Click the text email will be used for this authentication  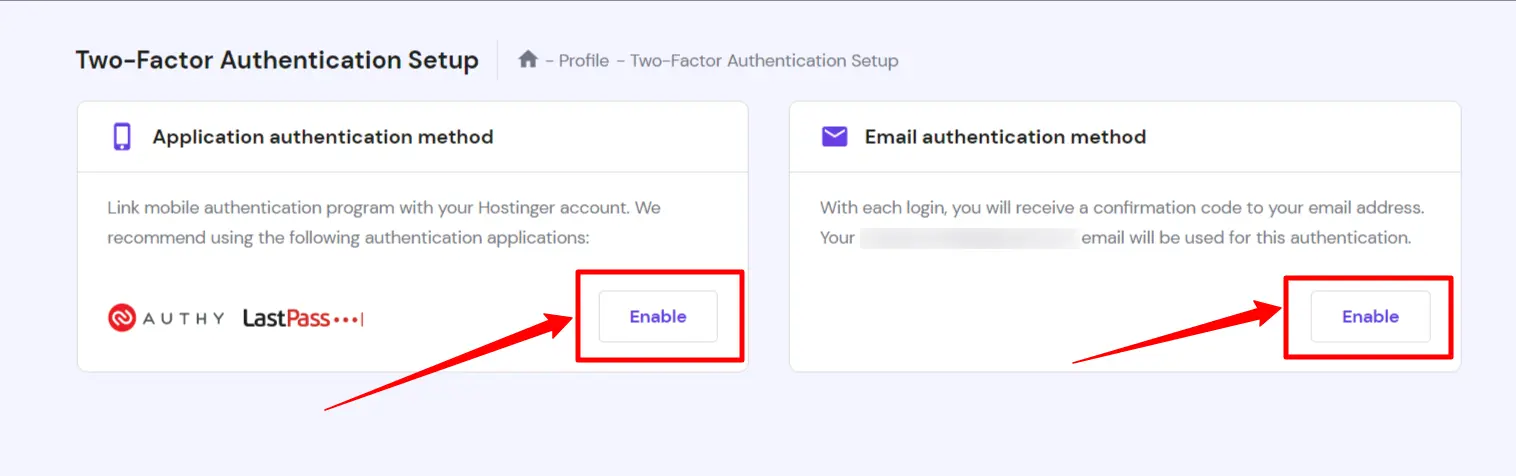click(x=1246, y=238)
